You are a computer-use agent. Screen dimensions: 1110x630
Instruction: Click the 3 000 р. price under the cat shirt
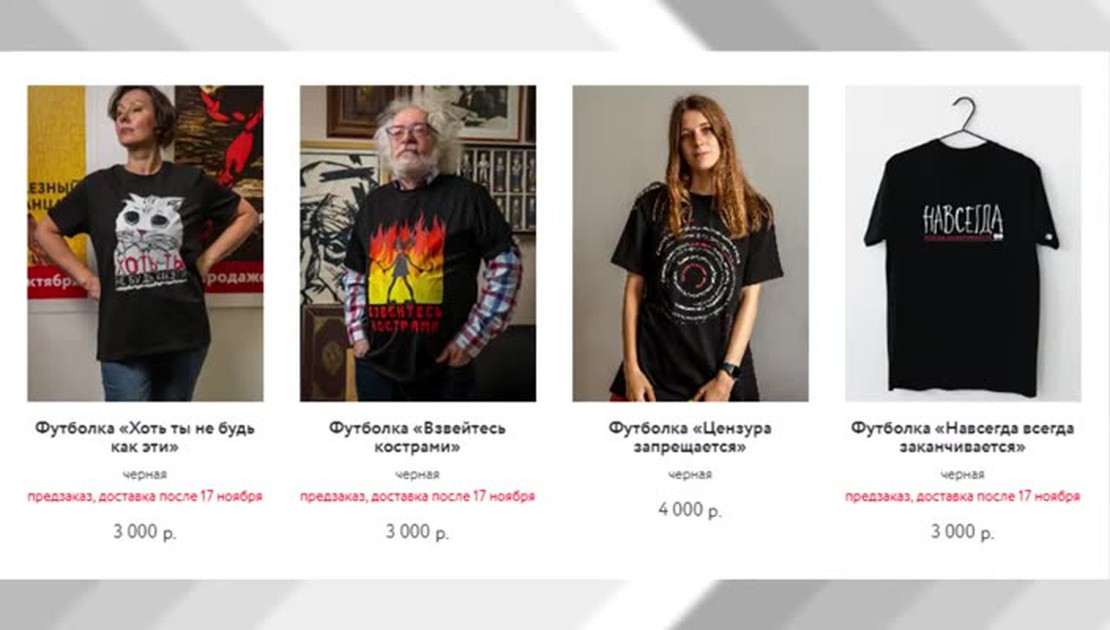145,532
